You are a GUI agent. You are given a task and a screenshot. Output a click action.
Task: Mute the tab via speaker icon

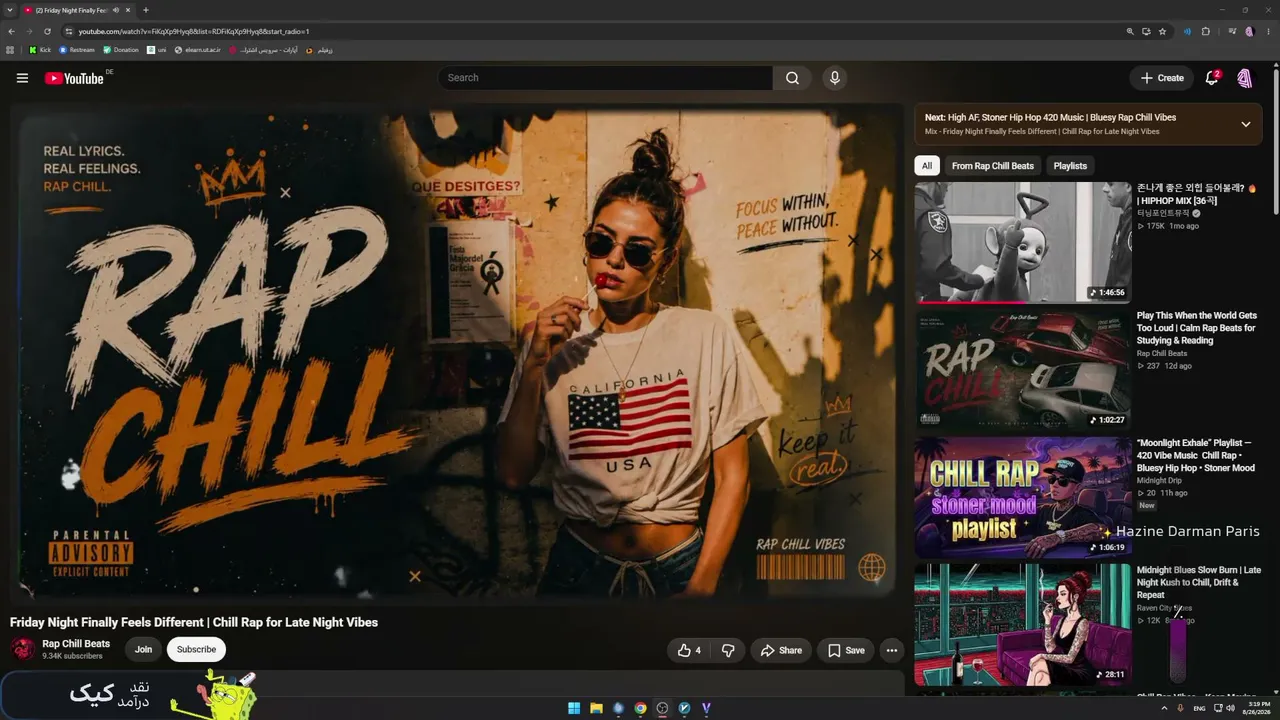pos(116,10)
